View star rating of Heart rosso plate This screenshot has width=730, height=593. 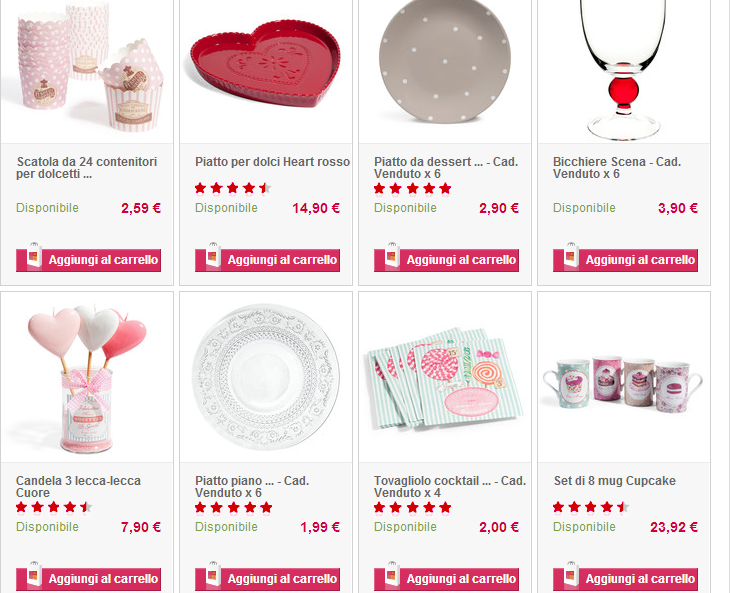tap(233, 189)
